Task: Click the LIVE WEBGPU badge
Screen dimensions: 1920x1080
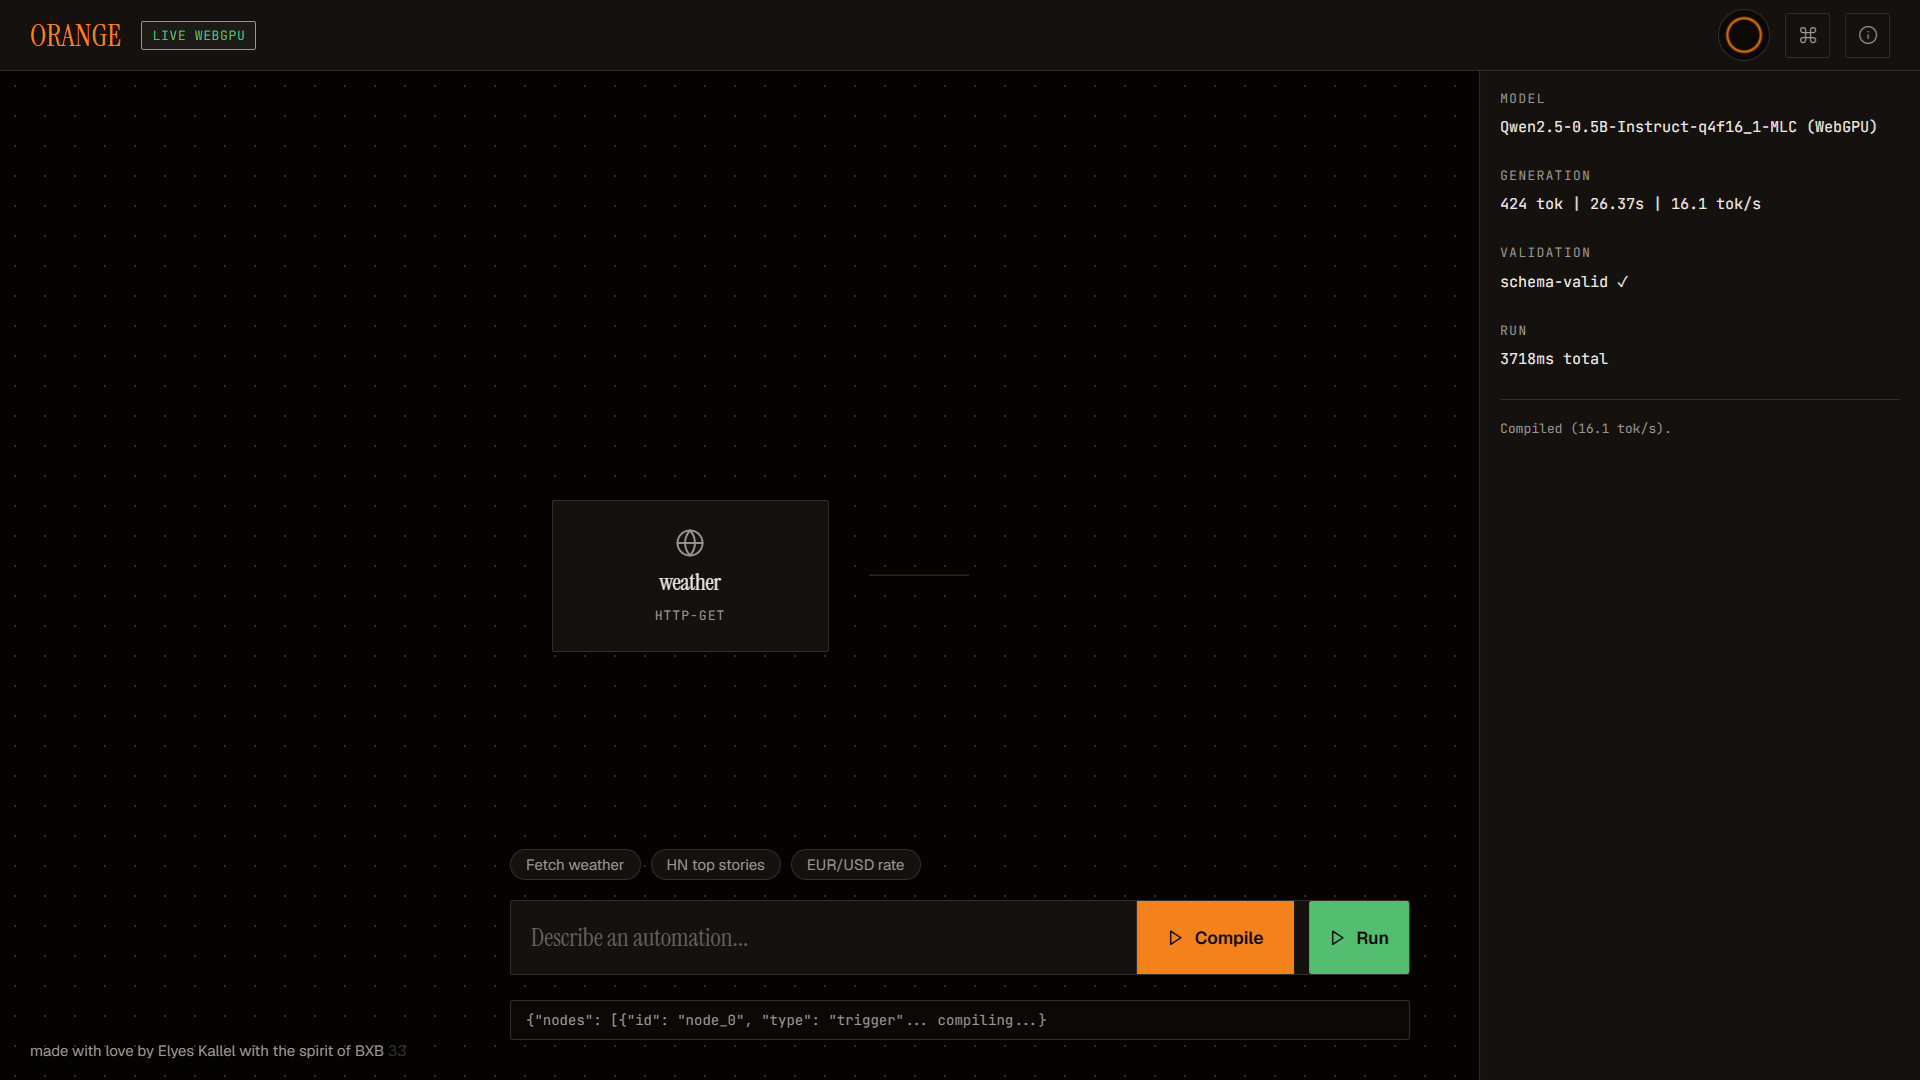Action: point(198,35)
